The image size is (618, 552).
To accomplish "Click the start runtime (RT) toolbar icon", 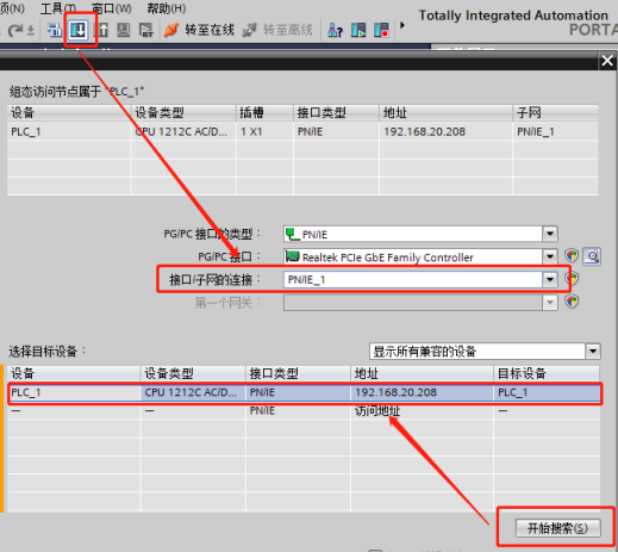I will [x=146, y=30].
